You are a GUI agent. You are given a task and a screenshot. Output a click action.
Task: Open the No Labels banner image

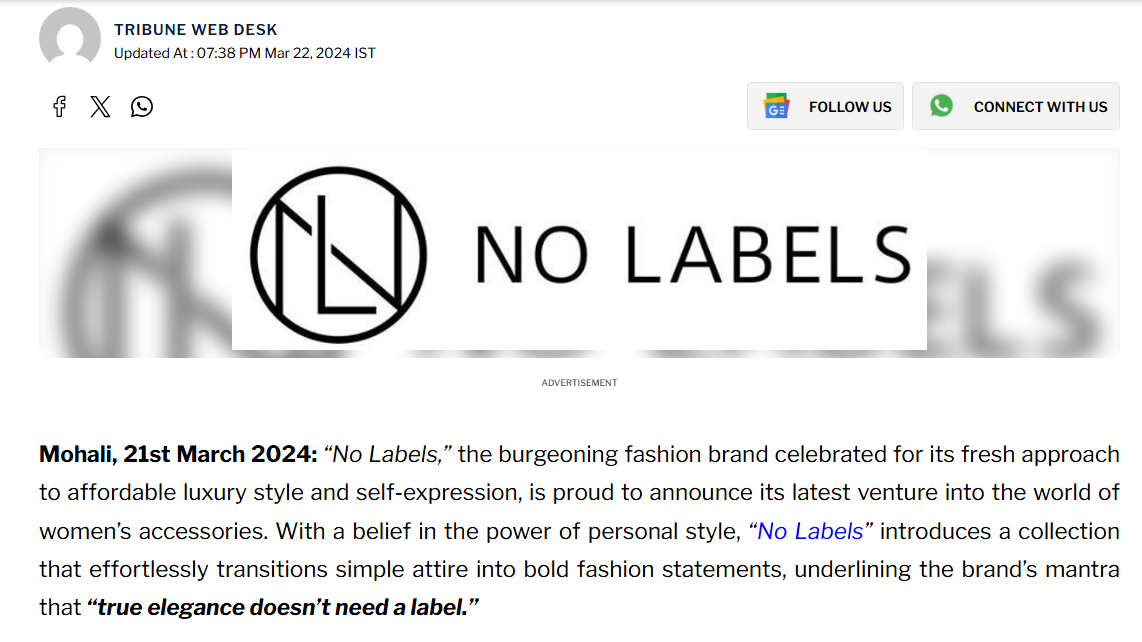pyautogui.click(x=578, y=250)
